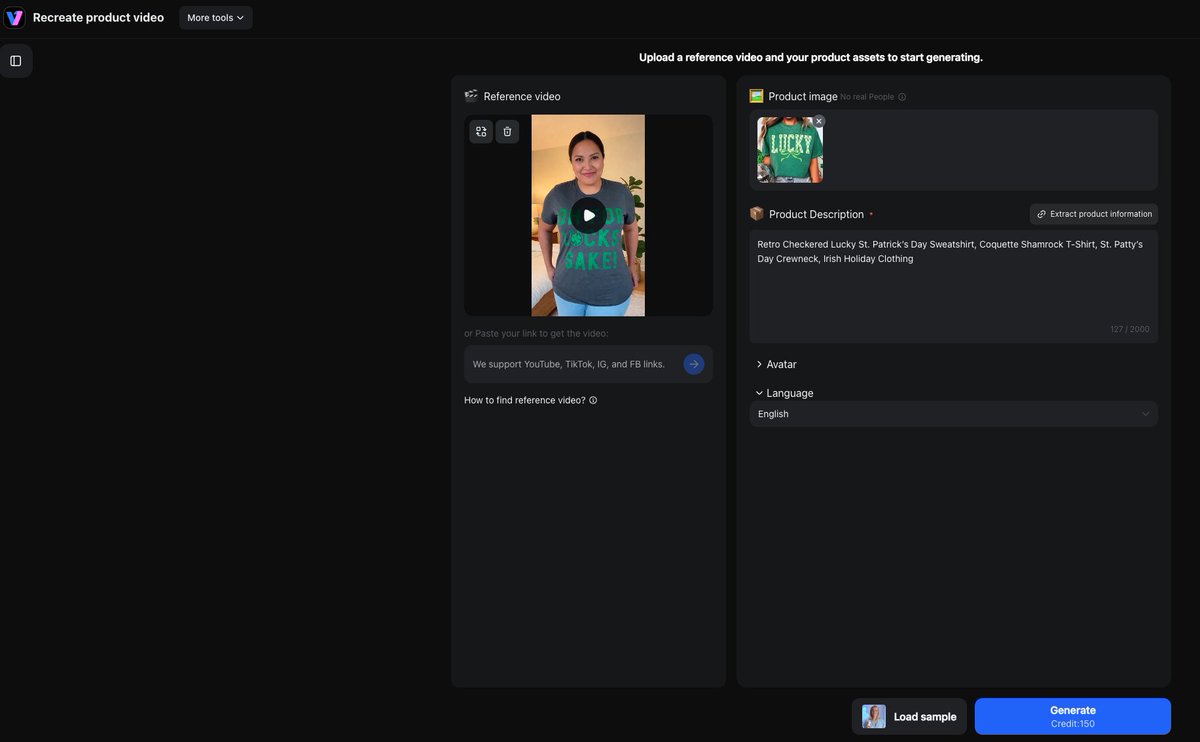Delete the reference video with trash icon
The image size is (1200, 742).
pyautogui.click(x=507, y=131)
